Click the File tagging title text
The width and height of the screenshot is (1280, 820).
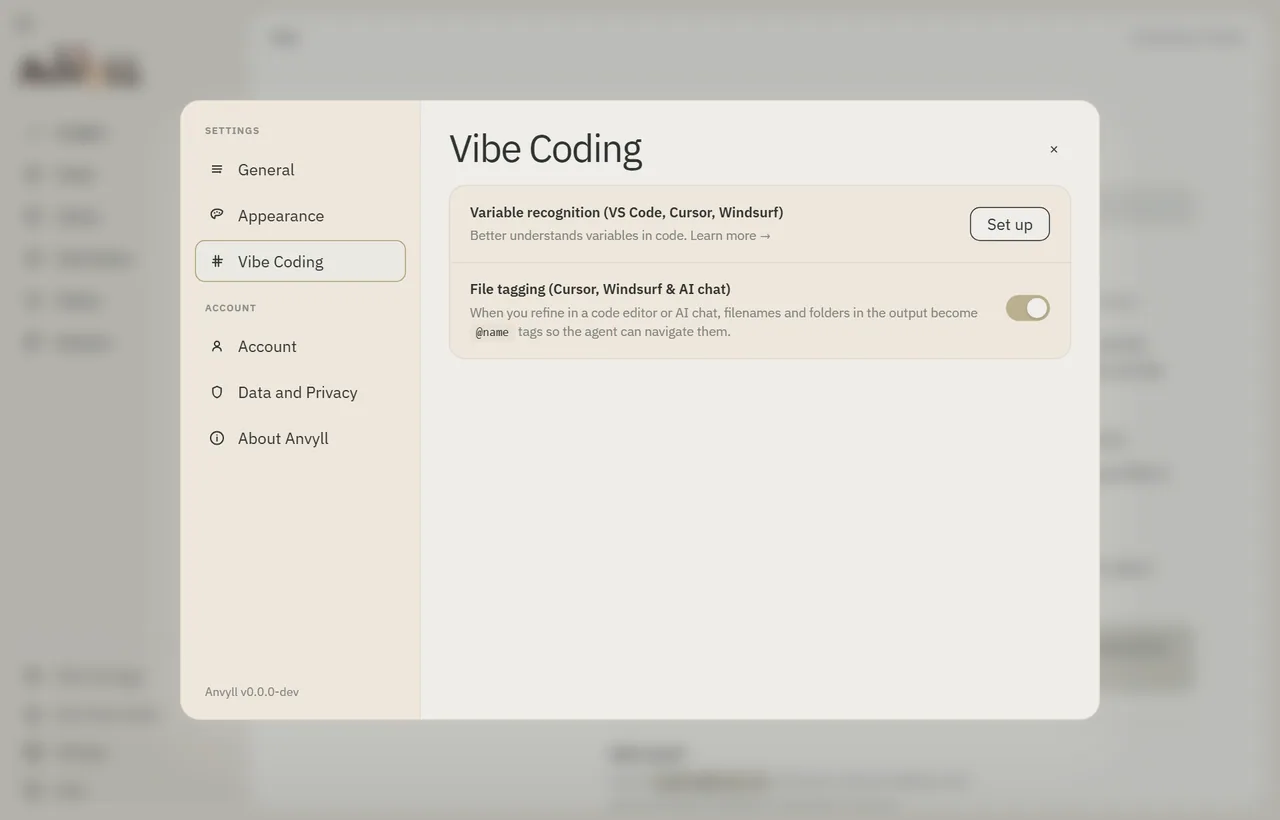coord(600,289)
